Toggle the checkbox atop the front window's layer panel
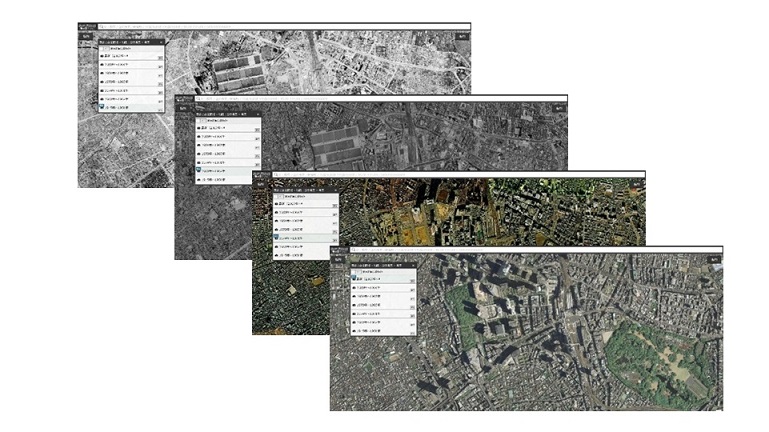The image size is (769, 432). click(x=357, y=272)
